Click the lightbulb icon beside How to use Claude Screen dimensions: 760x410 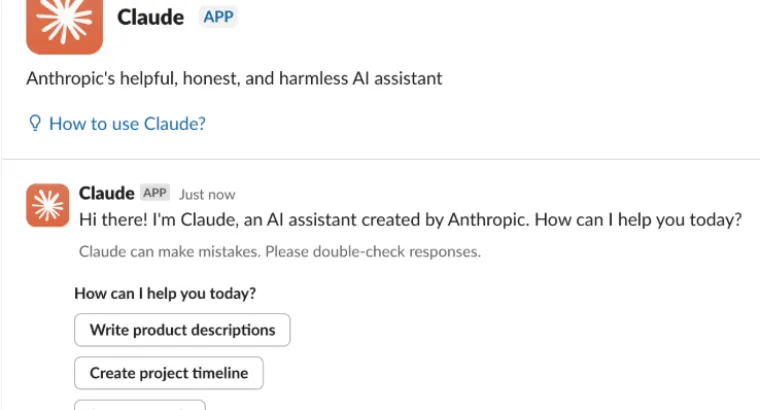pyautogui.click(x=35, y=123)
